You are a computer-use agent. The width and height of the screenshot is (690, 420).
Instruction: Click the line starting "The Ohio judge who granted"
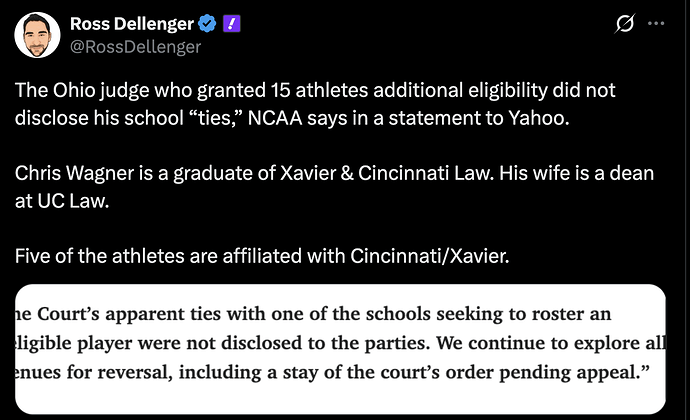pyautogui.click(x=315, y=90)
